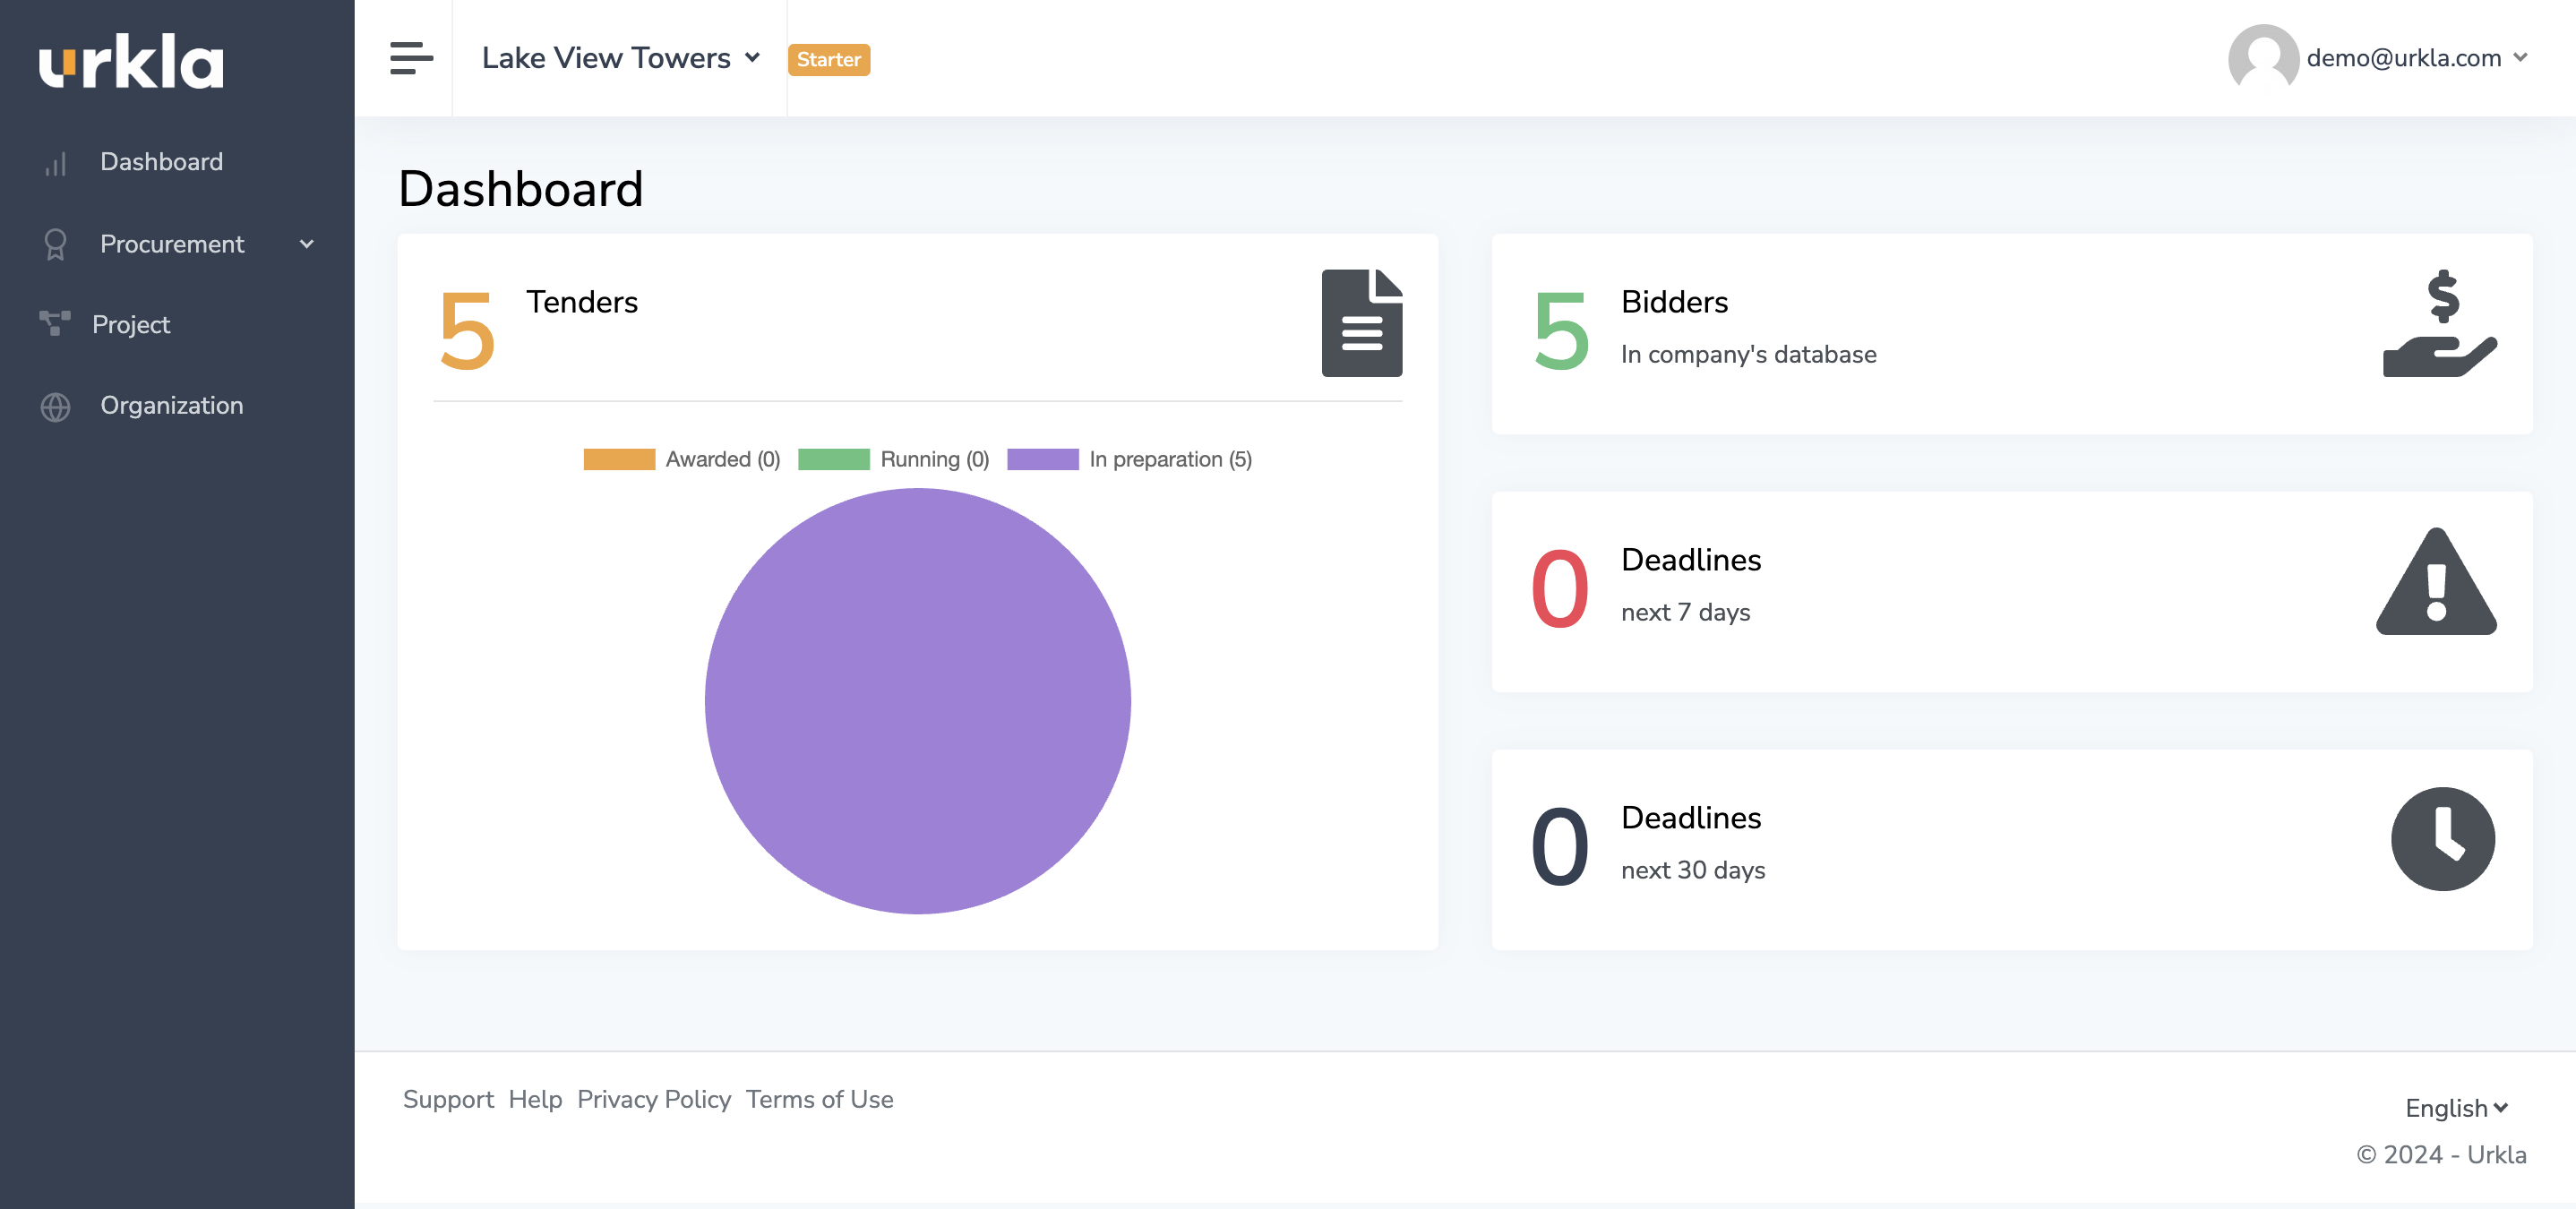This screenshot has height=1209, width=2576.
Task: Click the urkla logo
Action: coord(131,61)
